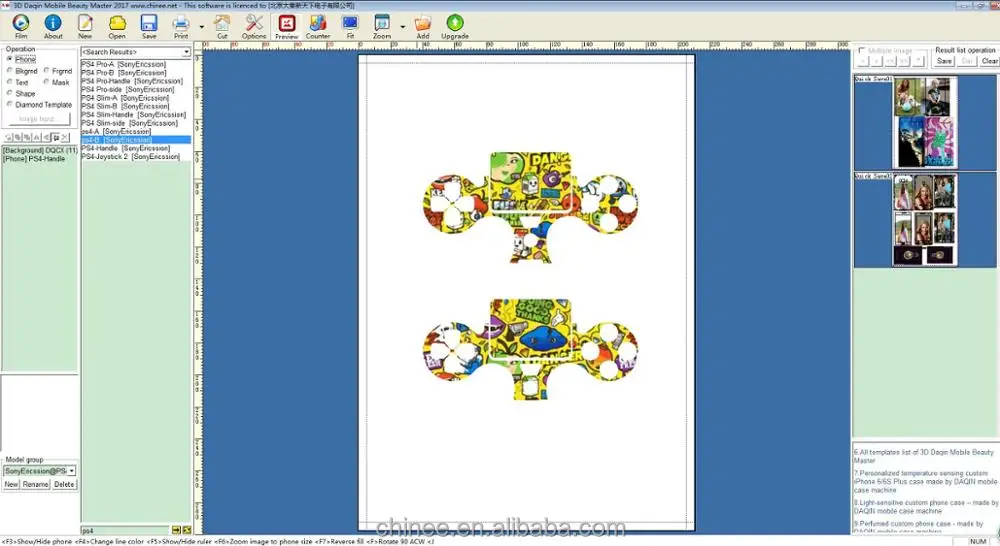1000x546 pixels.
Task: Select the [Background] DQCX layer
Action: coord(40,151)
